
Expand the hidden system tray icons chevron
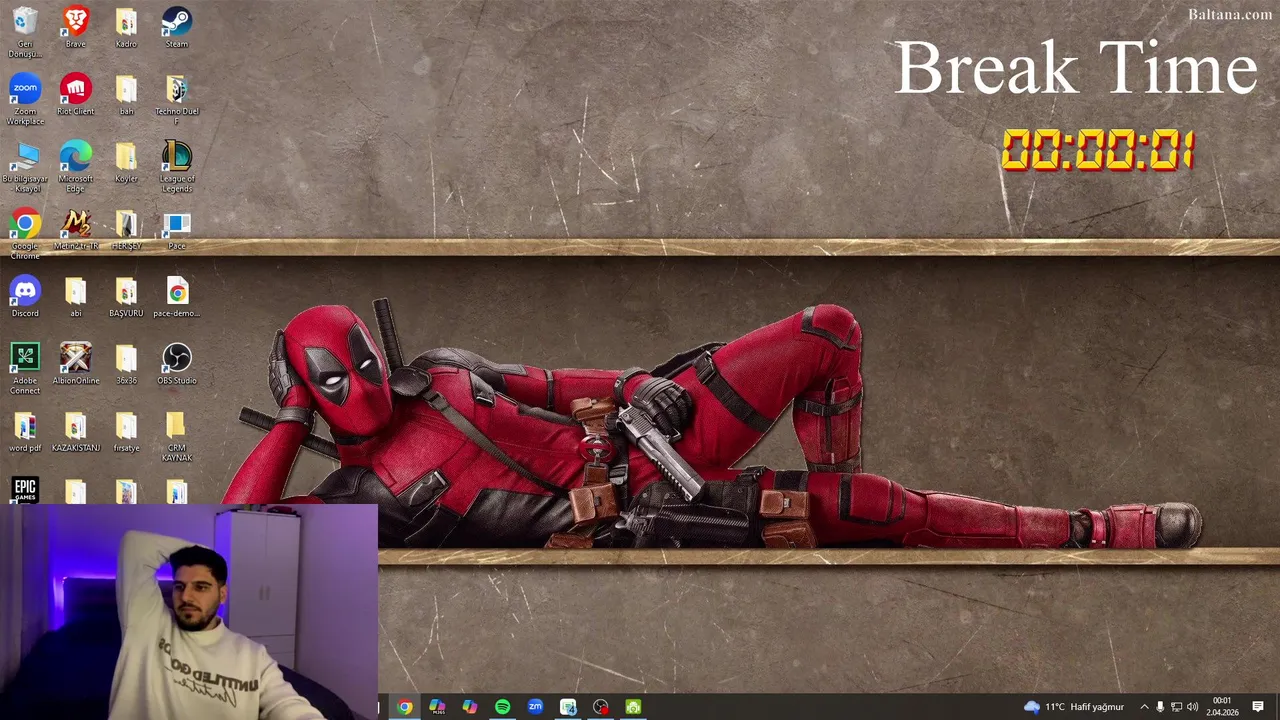(1144, 707)
